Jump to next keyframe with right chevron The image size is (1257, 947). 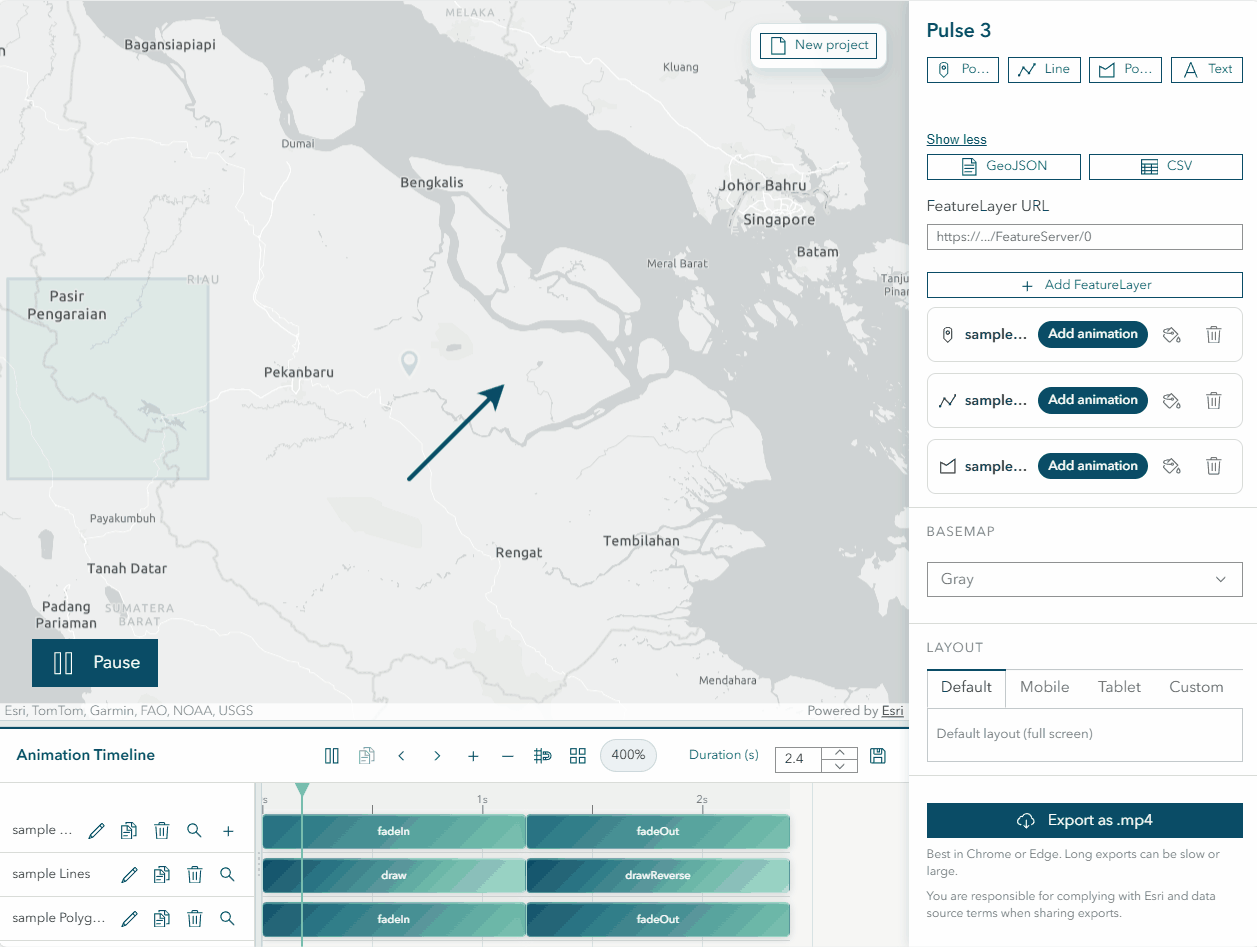[x=437, y=756]
